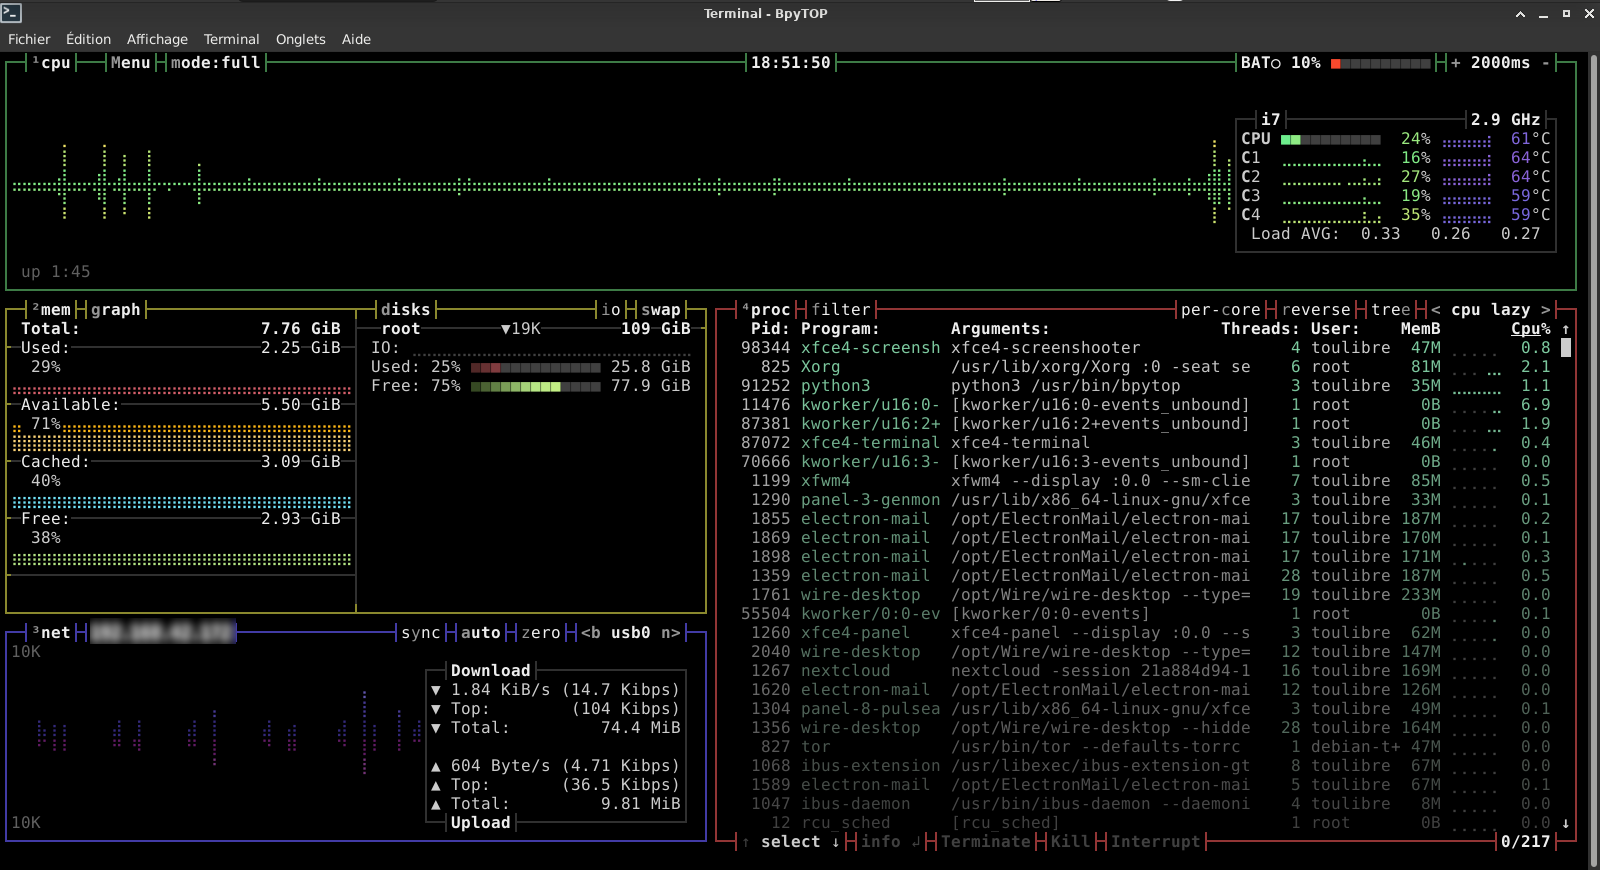Click the minus next to 2000ms
This screenshot has height=870, width=1600.
1545,63
